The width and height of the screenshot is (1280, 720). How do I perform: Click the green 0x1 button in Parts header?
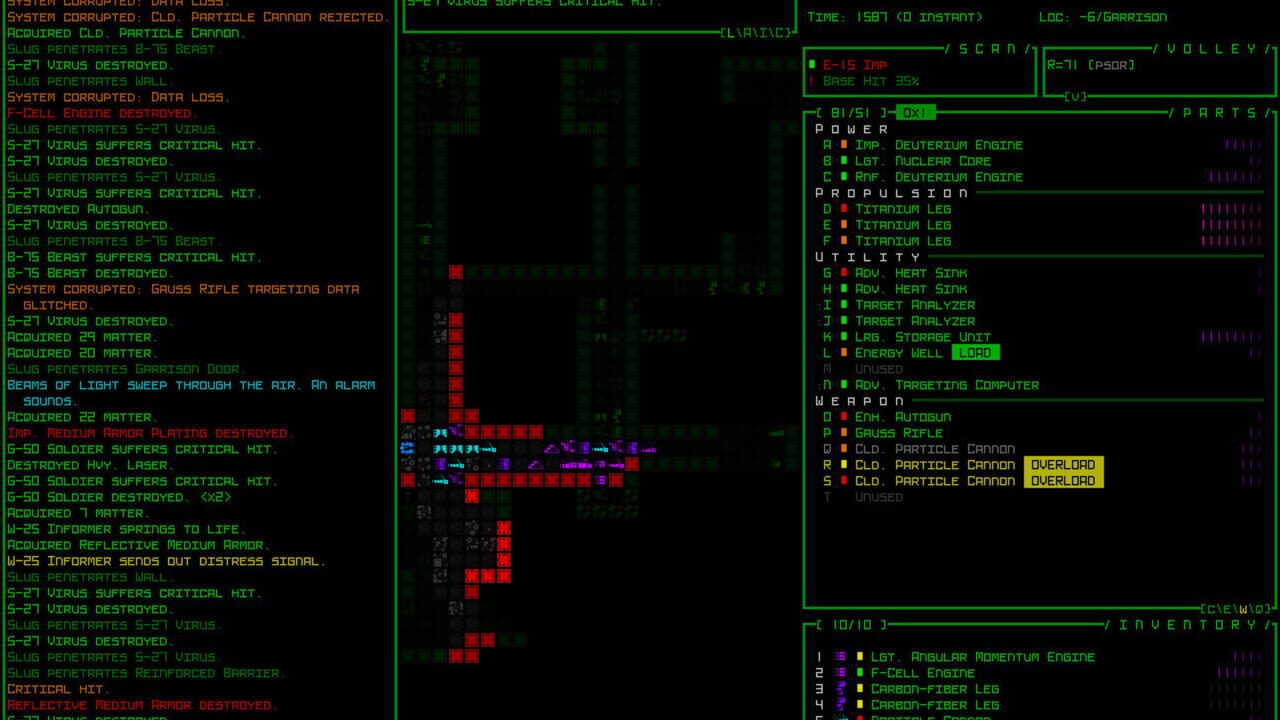coord(915,113)
